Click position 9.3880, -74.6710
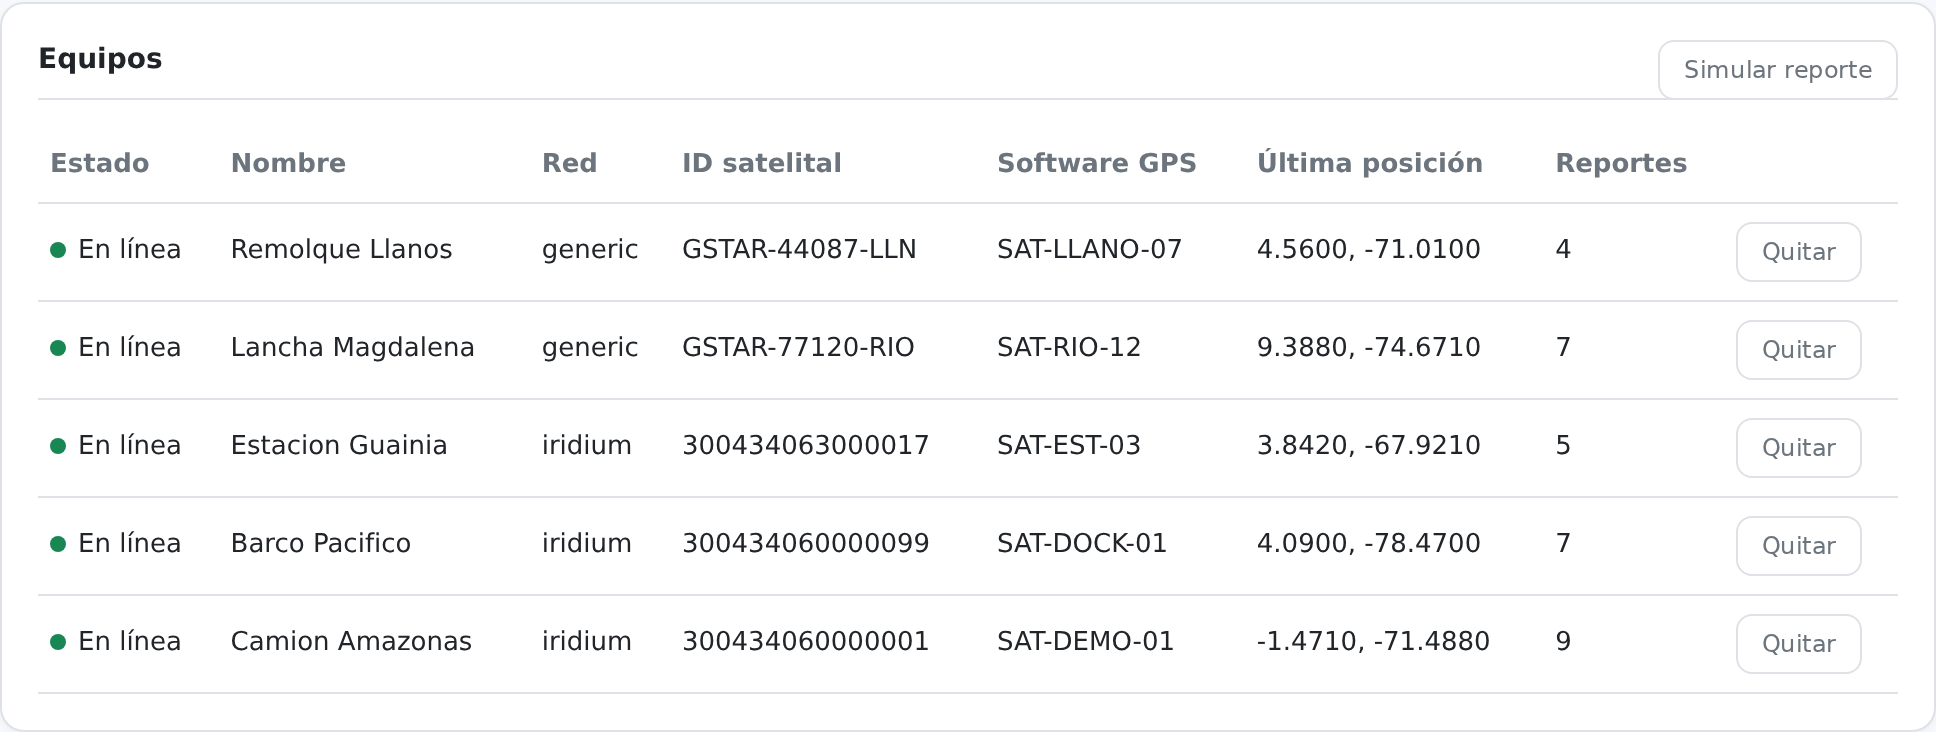The height and width of the screenshot is (732, 1936). [1368, 348]
